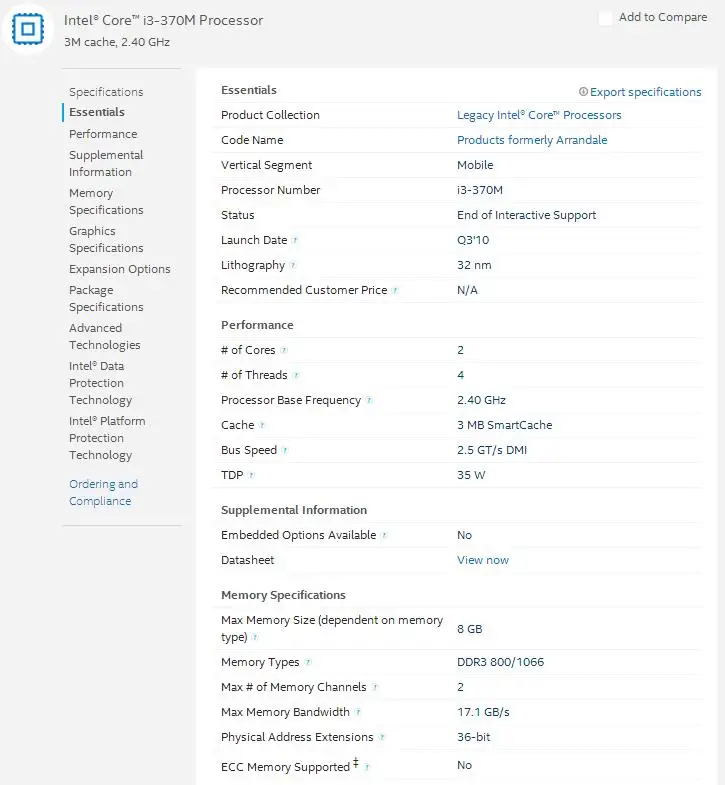Click the help icon beside Memory Types
Screen dimensions: 725x785
click(x=307, y=662)
